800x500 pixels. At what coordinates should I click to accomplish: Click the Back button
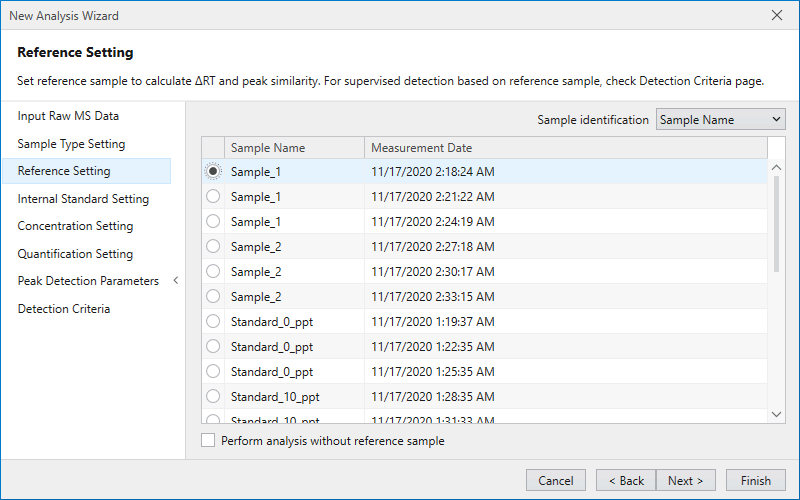click(x=626, y=481)
